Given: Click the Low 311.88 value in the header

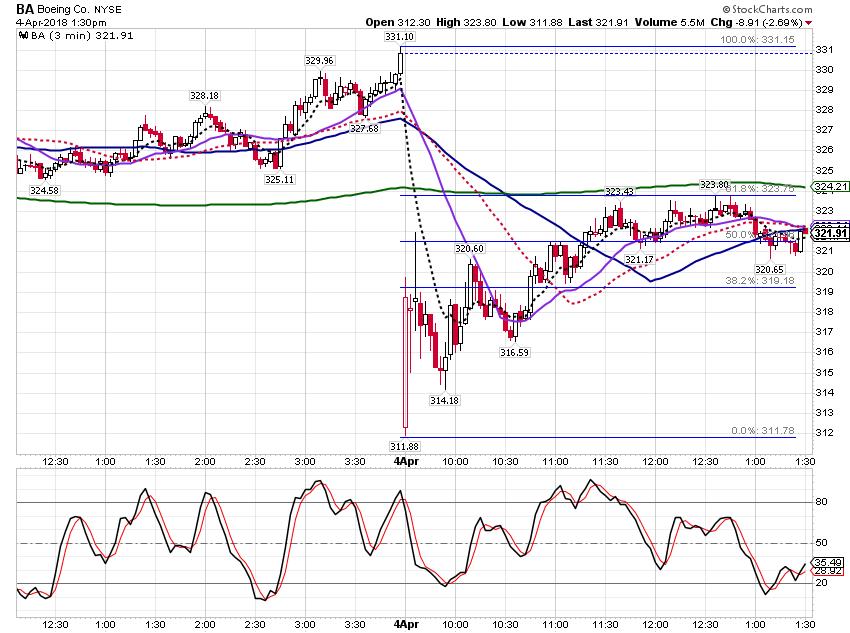Looking at the screenshot, I should pos(532,22).
